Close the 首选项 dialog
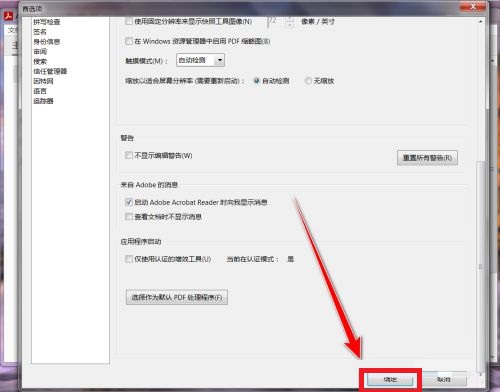 [473, 7]
